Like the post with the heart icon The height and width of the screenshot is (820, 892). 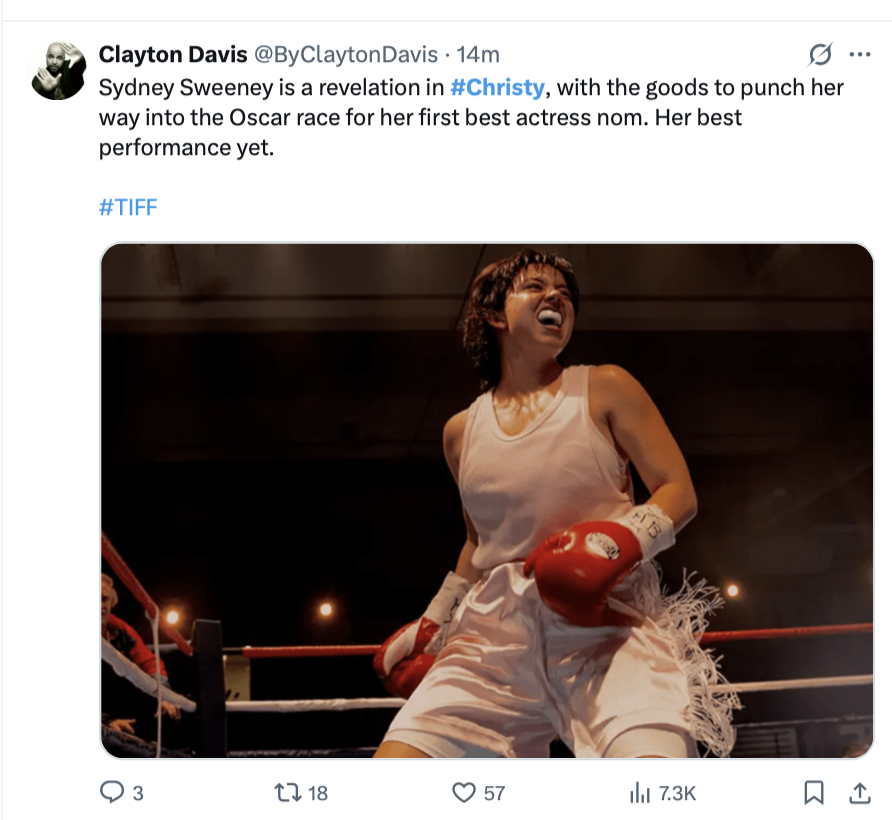click(464, 793)
